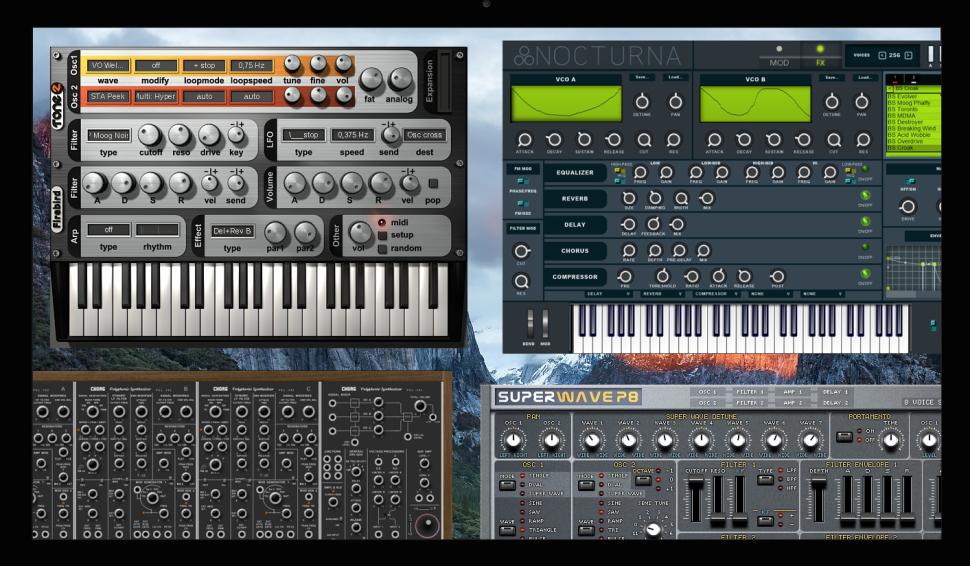Click Firebird filter cutoff knob
Screen dimensions: 970x566
pos(149,135)
